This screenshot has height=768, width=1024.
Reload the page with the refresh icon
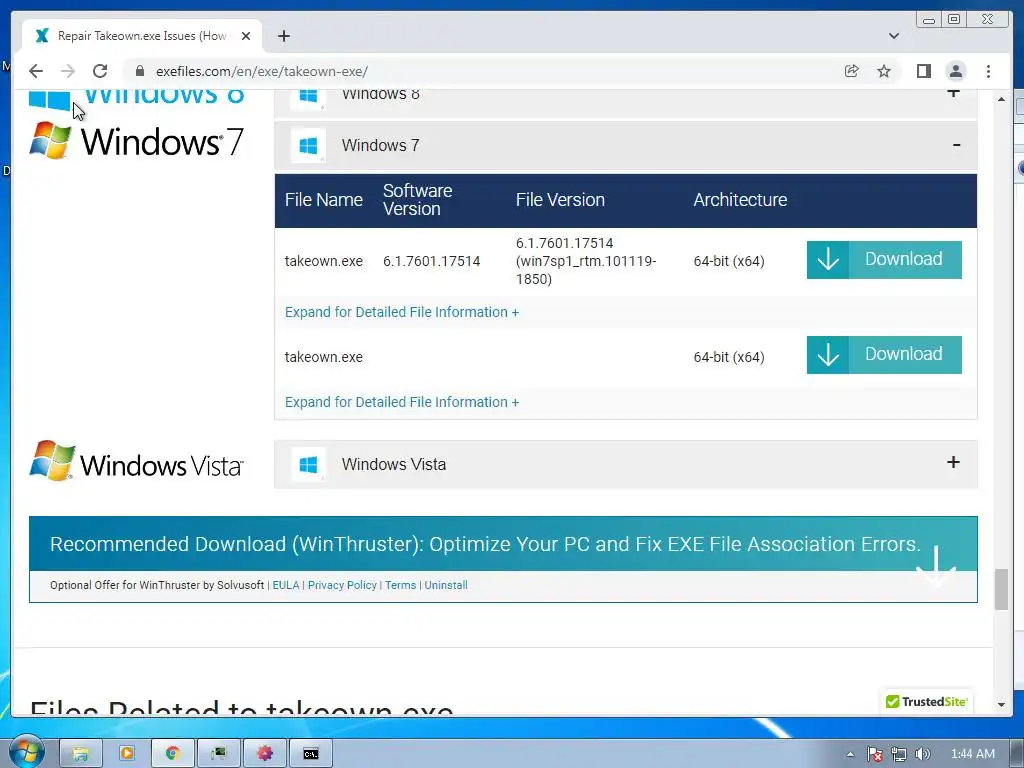coord(100,71)
